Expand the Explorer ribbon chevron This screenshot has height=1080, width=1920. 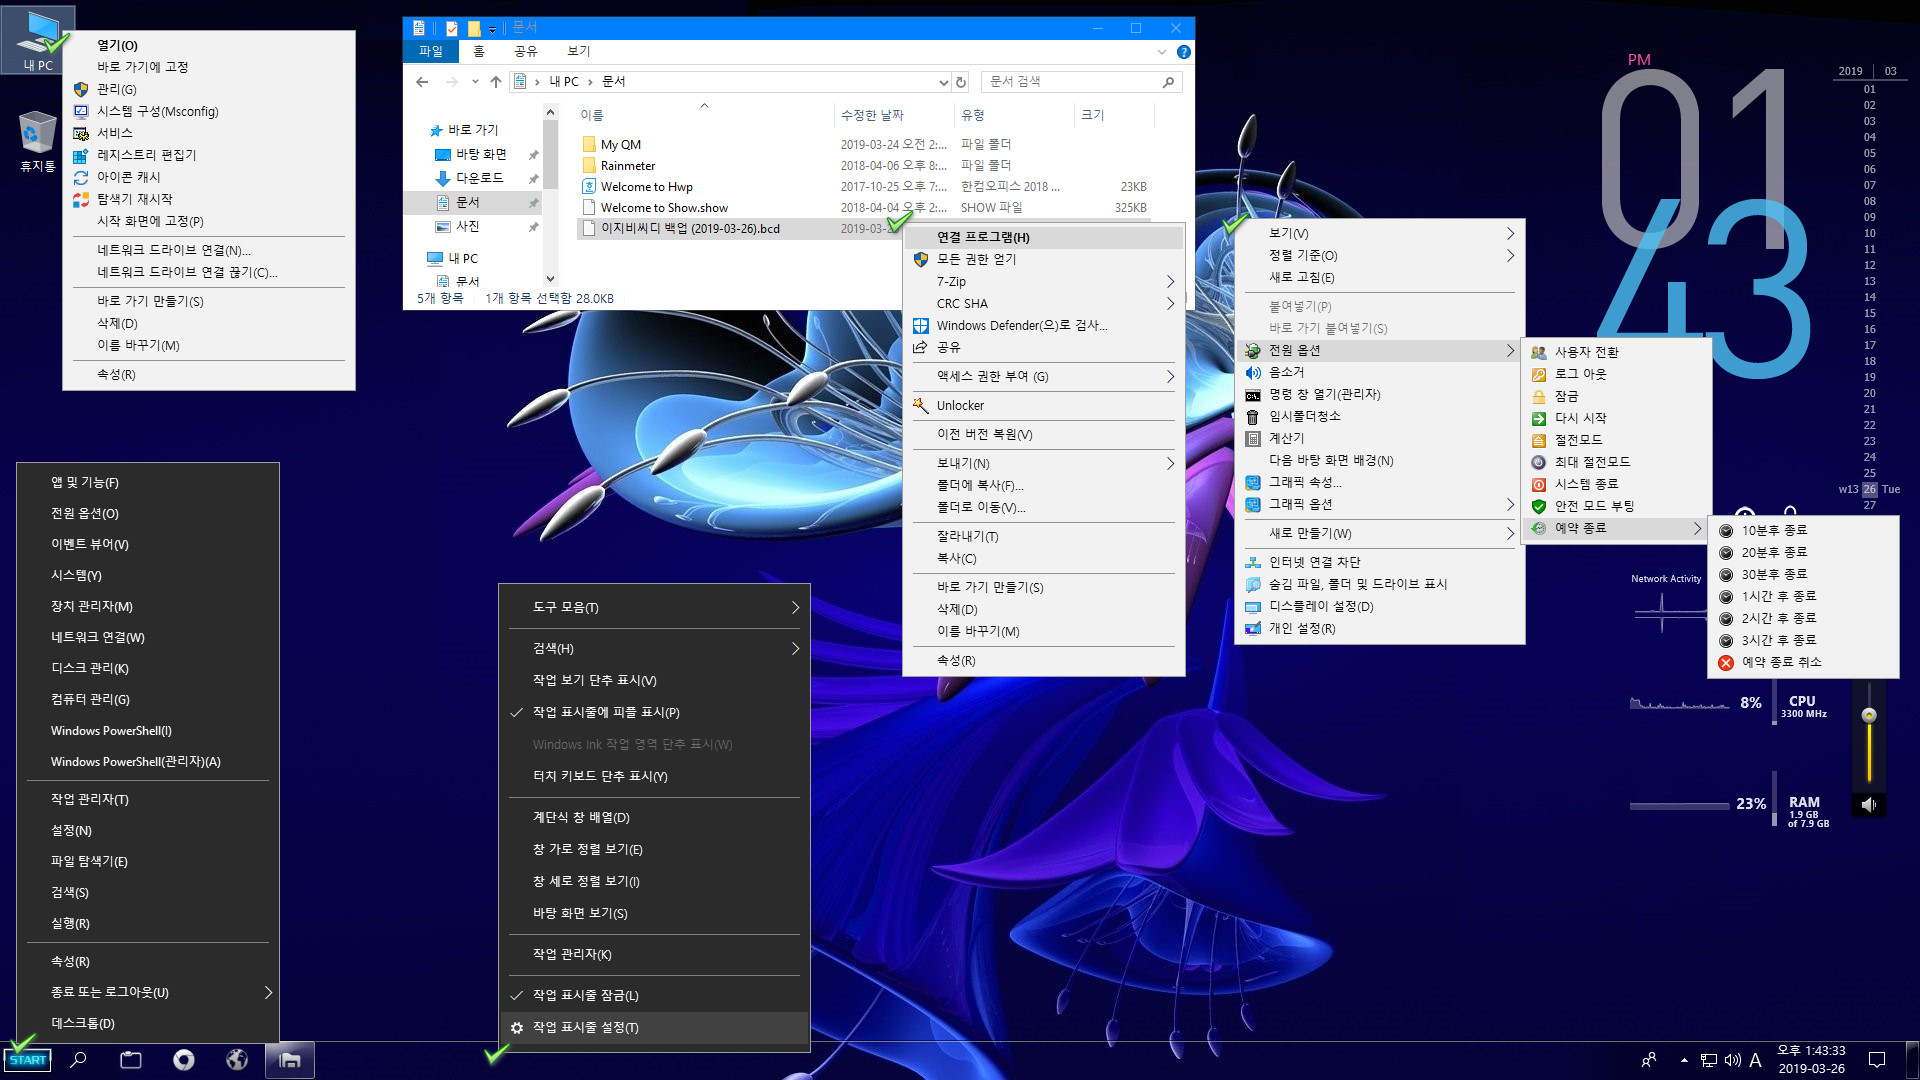coord(1161,52)
